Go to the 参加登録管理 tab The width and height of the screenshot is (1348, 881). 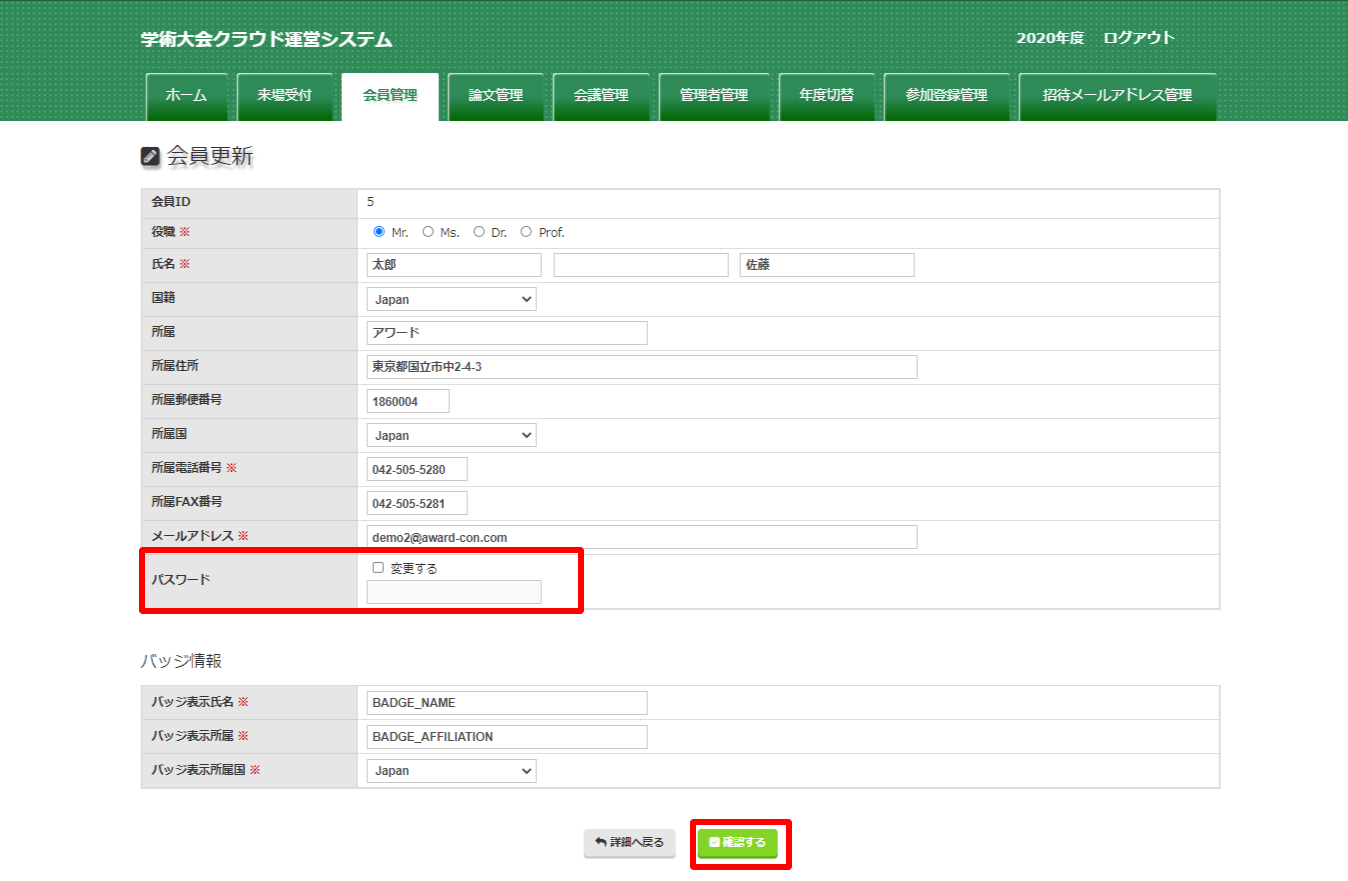(946, 96)
